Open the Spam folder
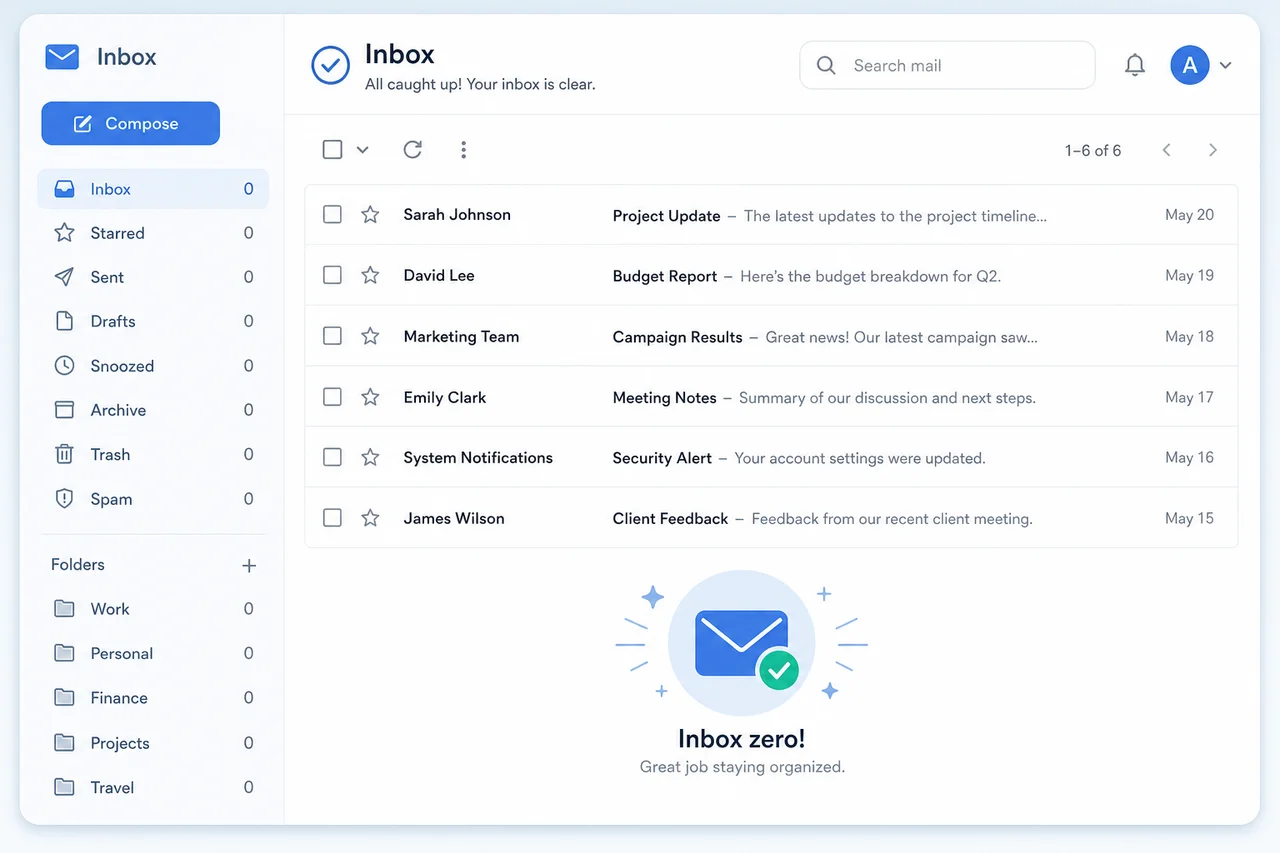 pos(153,499)
